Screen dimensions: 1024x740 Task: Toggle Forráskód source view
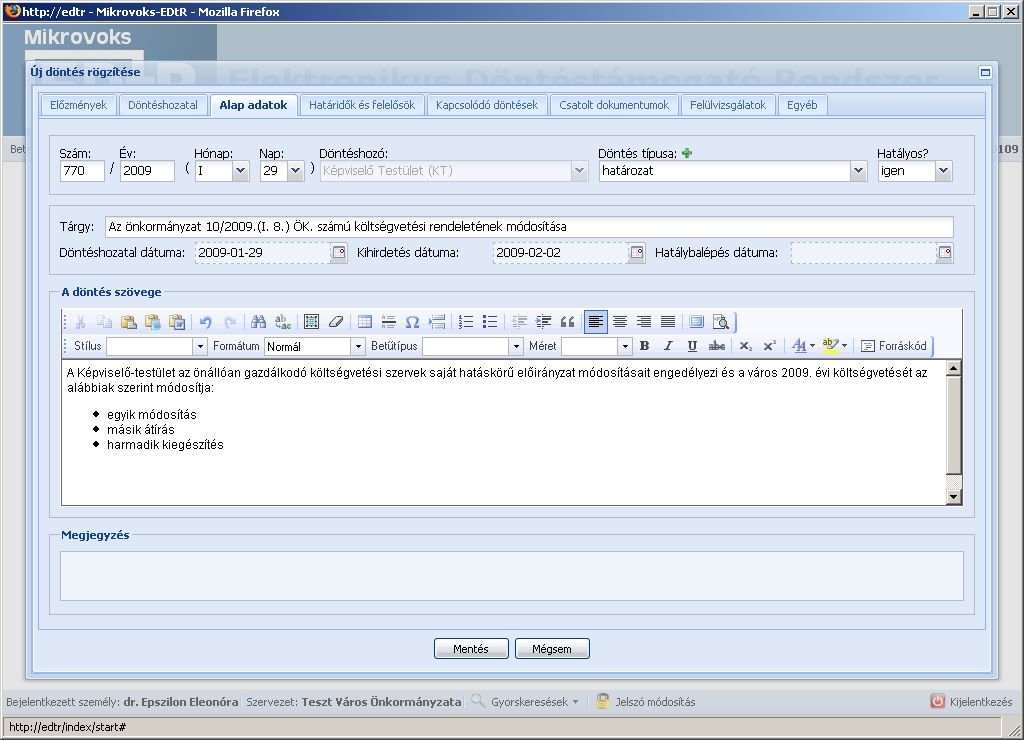[894, 346]
